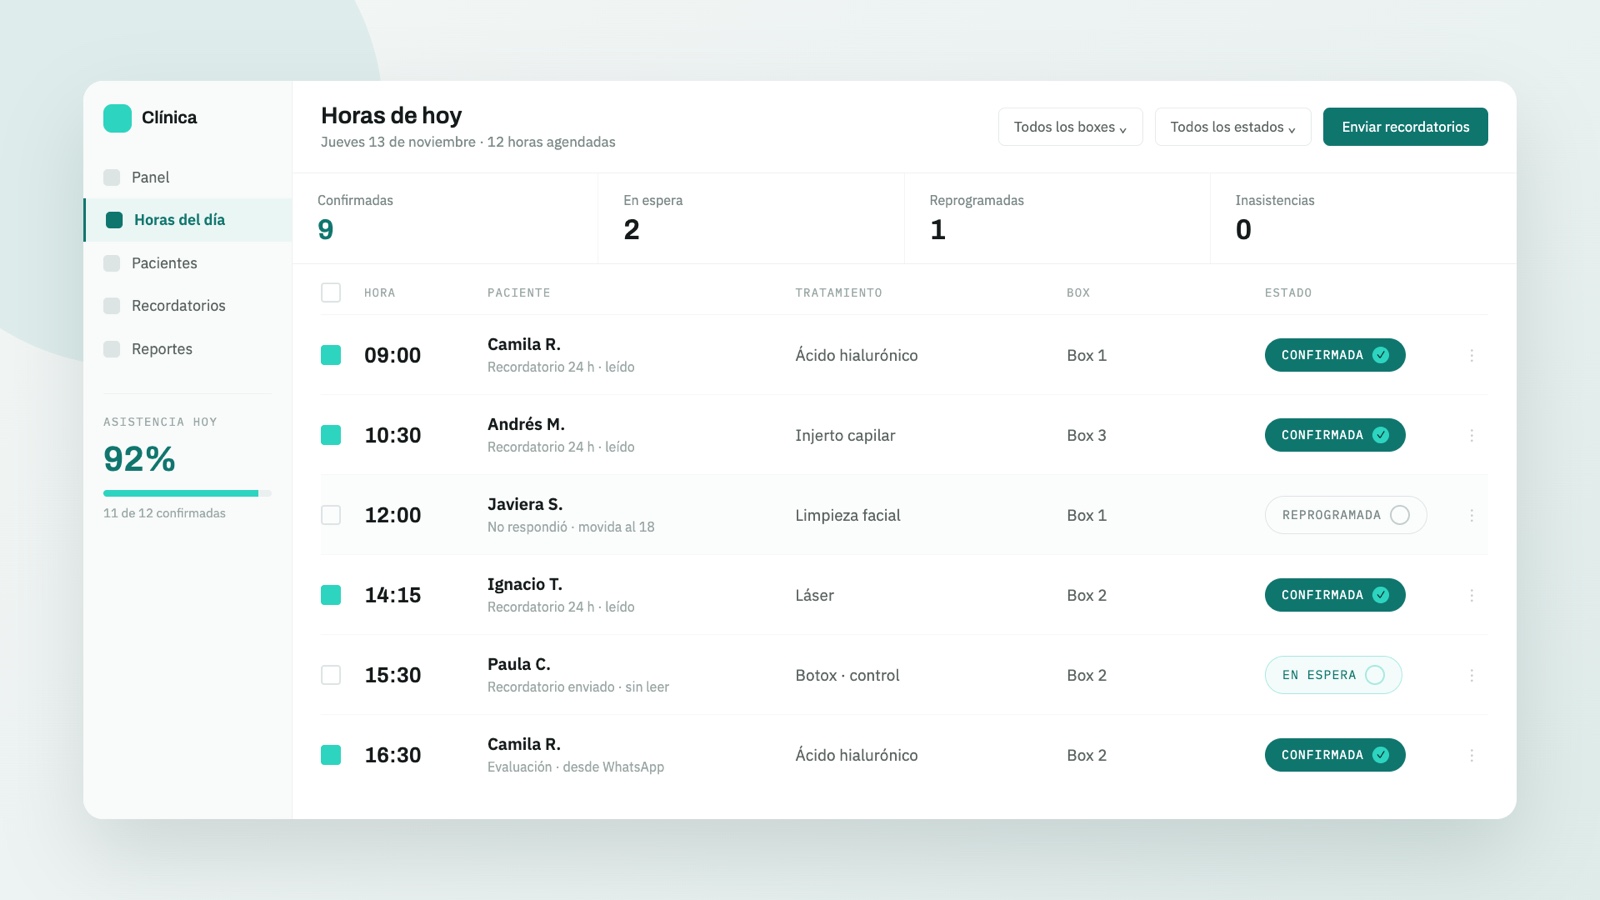
Task: Click CONFIRMADA badge for 16:30 appointment
Action: tap(1335, 755)
